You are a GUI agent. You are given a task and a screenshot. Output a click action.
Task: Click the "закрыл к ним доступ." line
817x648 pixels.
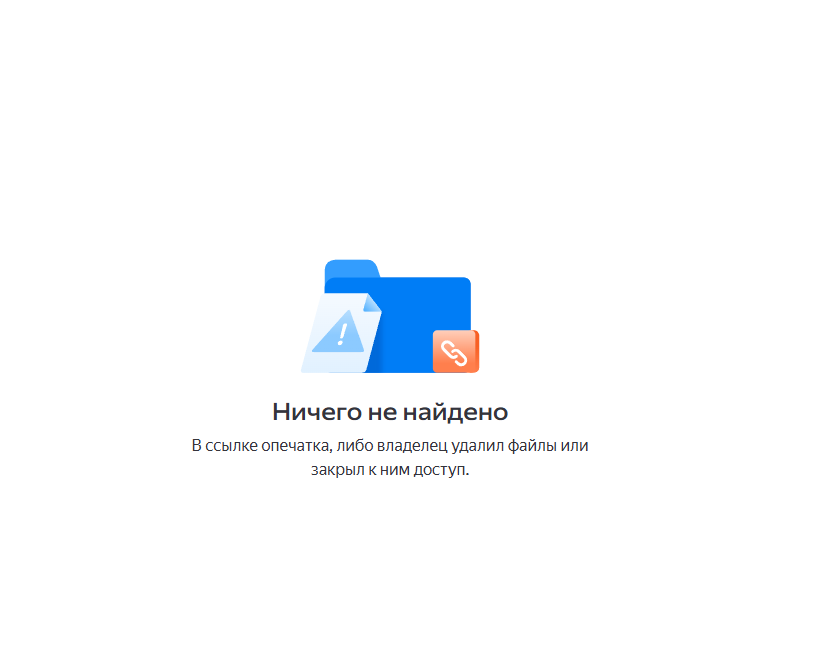(390, 470)
